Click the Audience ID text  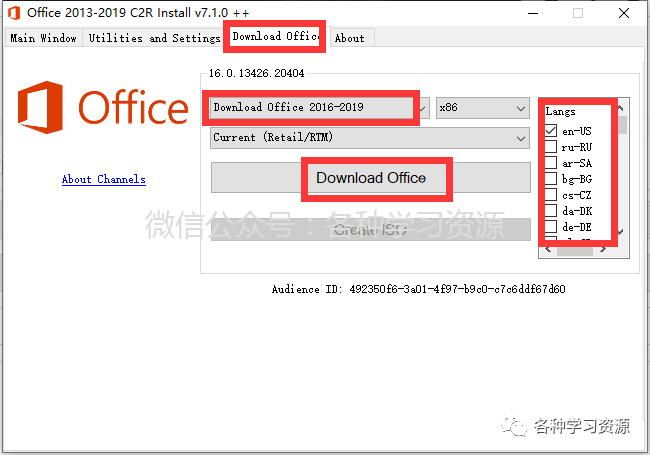(419, 289)
